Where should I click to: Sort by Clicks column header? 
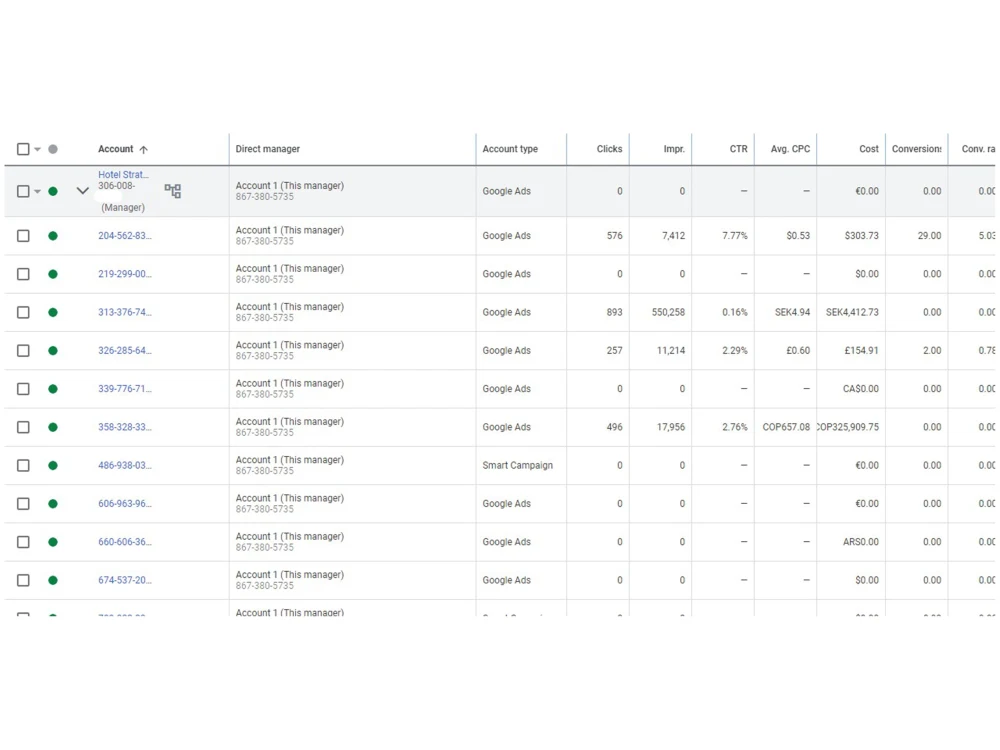pos(609,149)
